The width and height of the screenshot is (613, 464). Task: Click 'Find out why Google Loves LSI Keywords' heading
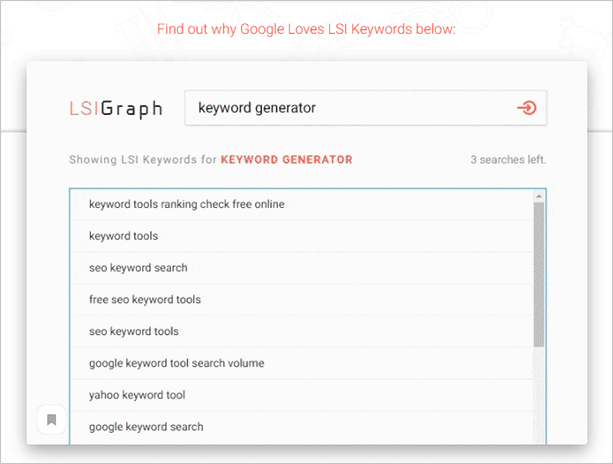click(306, 28)
